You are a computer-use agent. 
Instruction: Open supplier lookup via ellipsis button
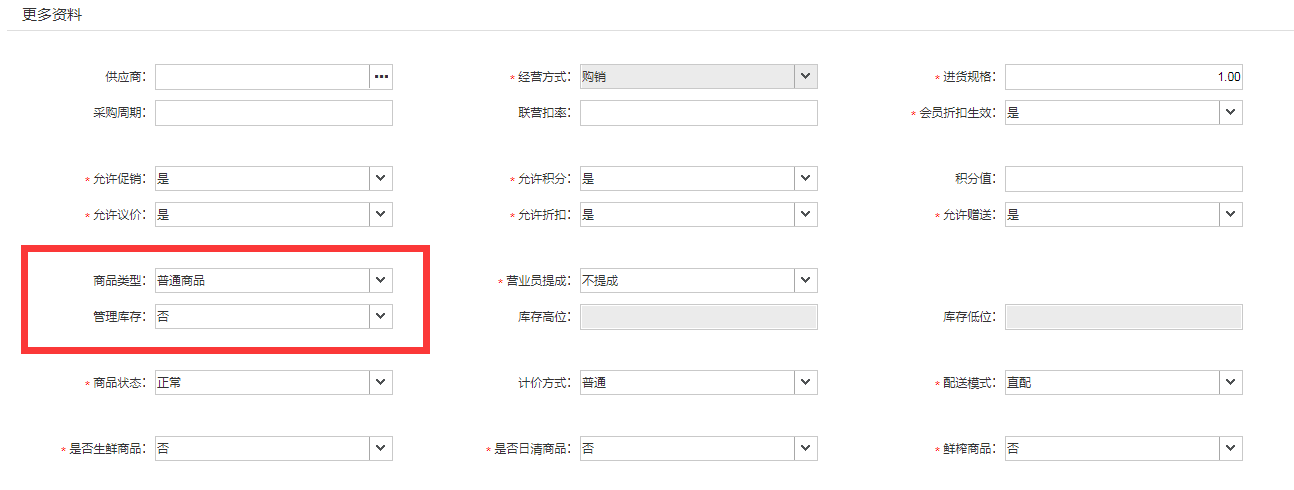point(381,77)
